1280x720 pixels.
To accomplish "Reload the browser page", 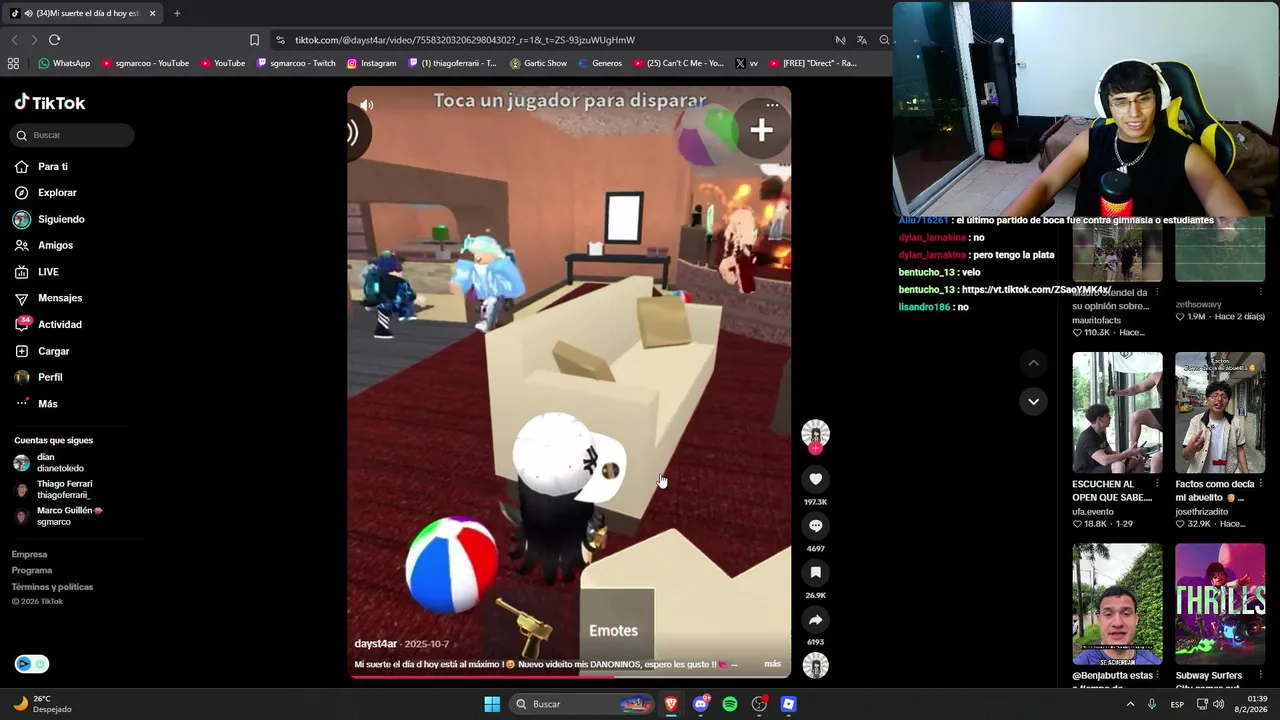I will (x=54, y=40).
